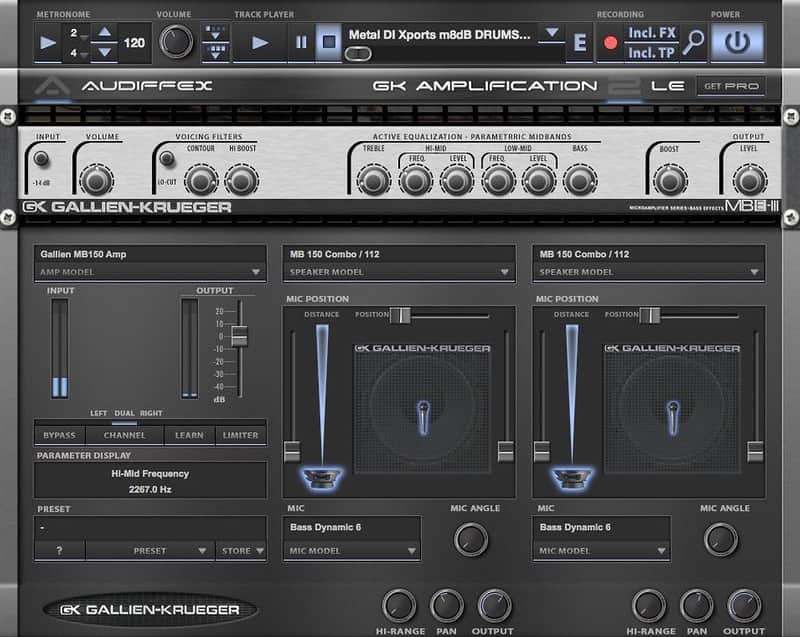Toggle Incl. FX recording option
800x637 pixels.
point(652,33)
